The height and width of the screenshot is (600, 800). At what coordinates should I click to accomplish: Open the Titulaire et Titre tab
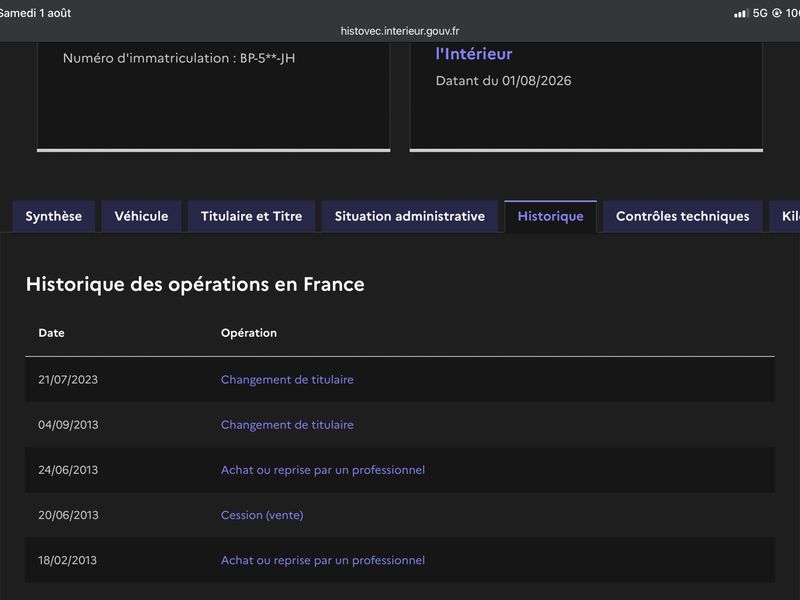(x=252, y=216)
